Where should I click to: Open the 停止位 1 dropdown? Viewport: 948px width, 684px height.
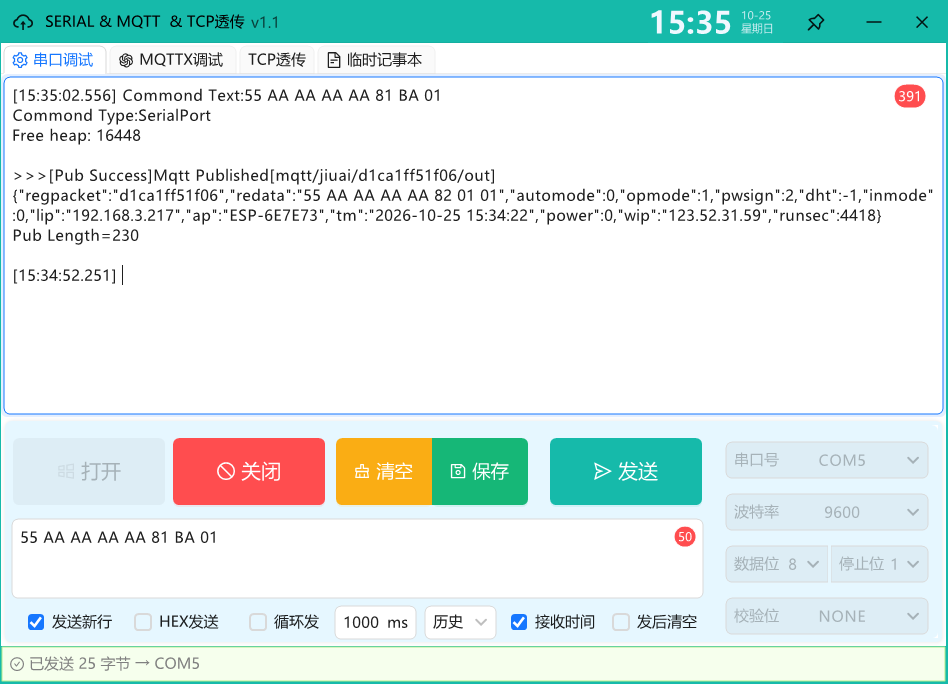coord(879,564)
